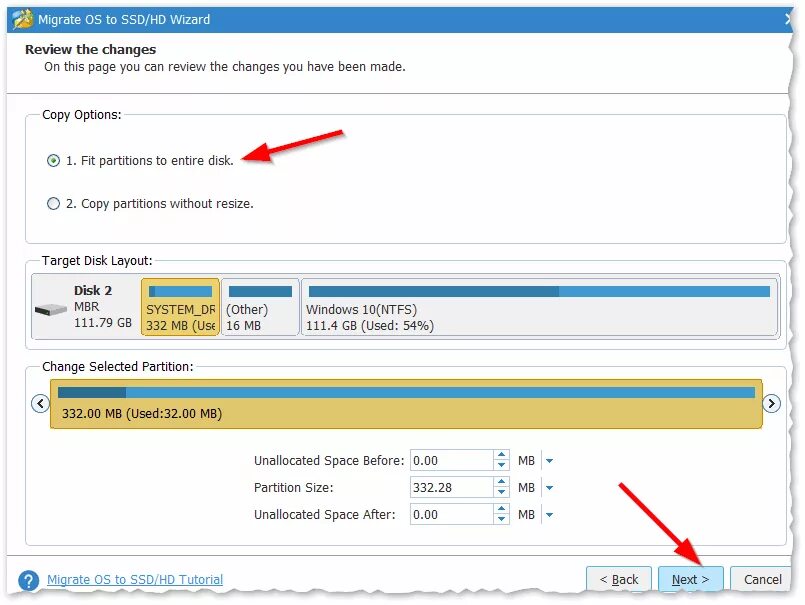This screenshot has height=605, width=805.
Task: Select the (Other) 16 MB partition block
Action: click(260, 307)
